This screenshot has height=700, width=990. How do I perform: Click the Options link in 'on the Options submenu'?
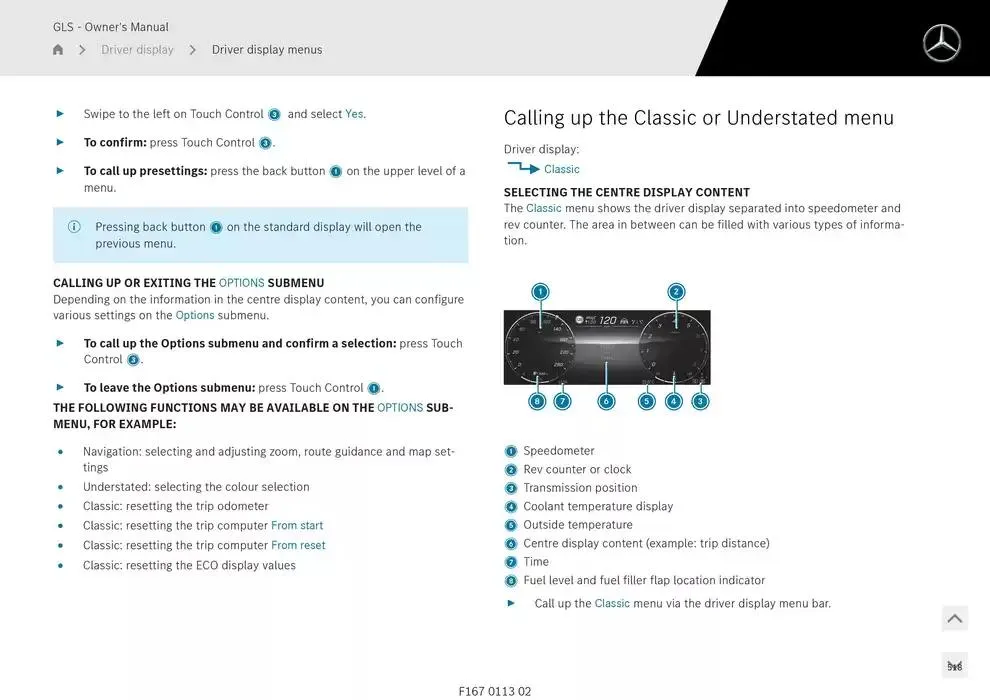tap(194, 315)
